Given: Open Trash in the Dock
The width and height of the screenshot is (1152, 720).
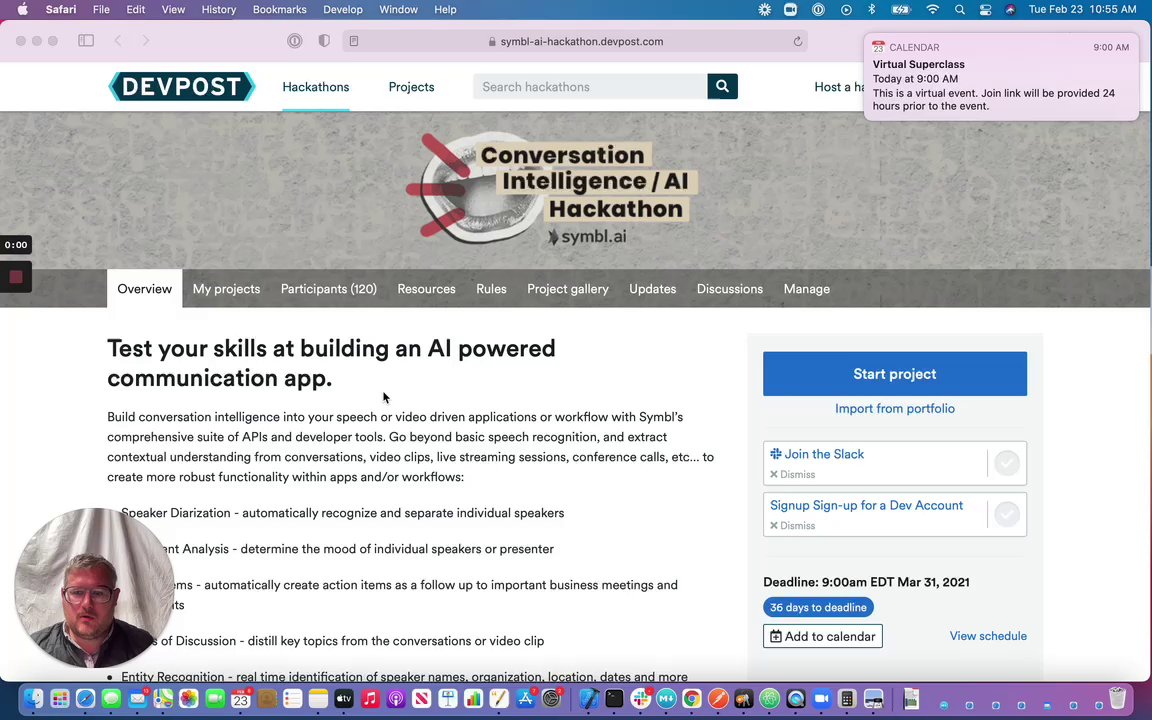Looking at the screenshot, I should click(1117, 699).
